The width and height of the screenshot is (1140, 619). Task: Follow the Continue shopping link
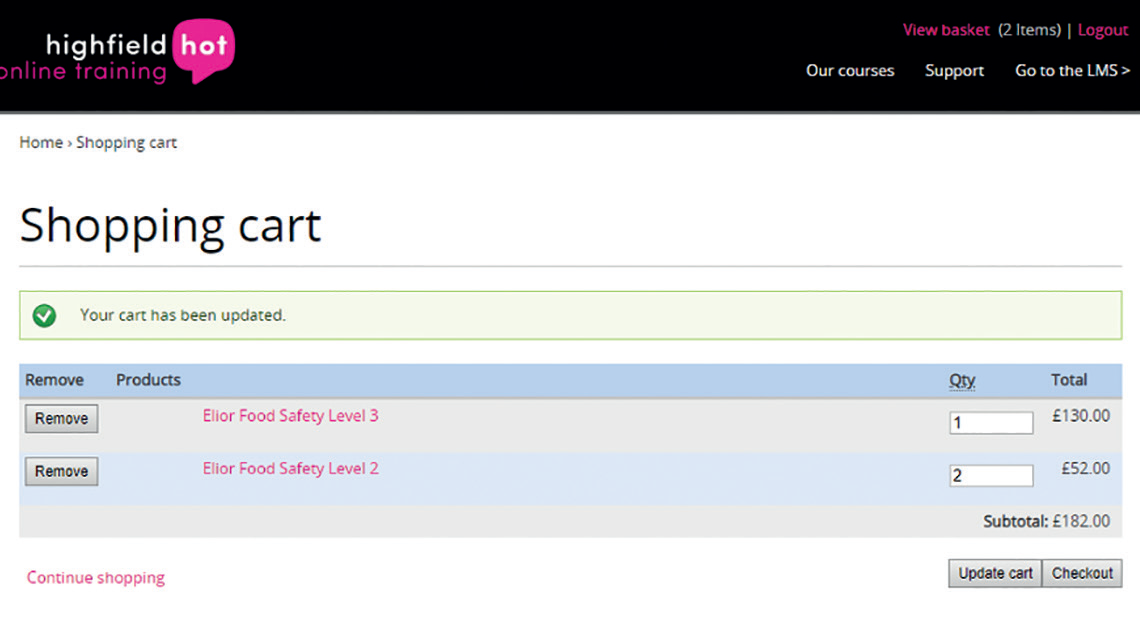(x=96, y=578)
